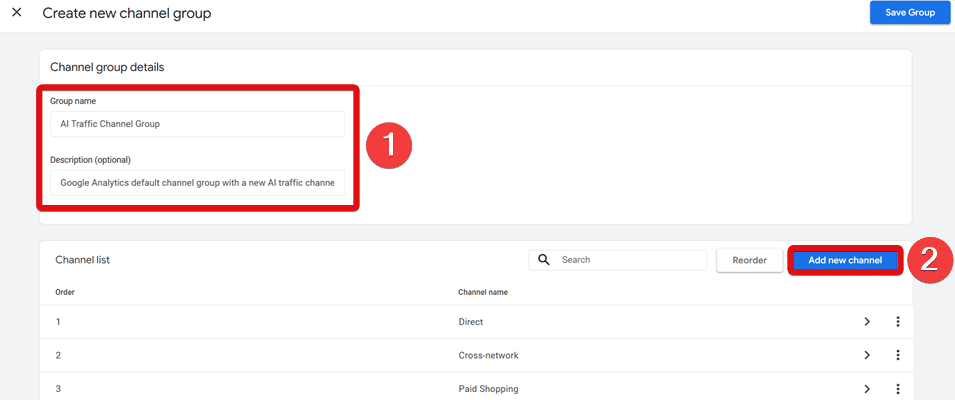Click the Create new channel group title

coord(127,13)
